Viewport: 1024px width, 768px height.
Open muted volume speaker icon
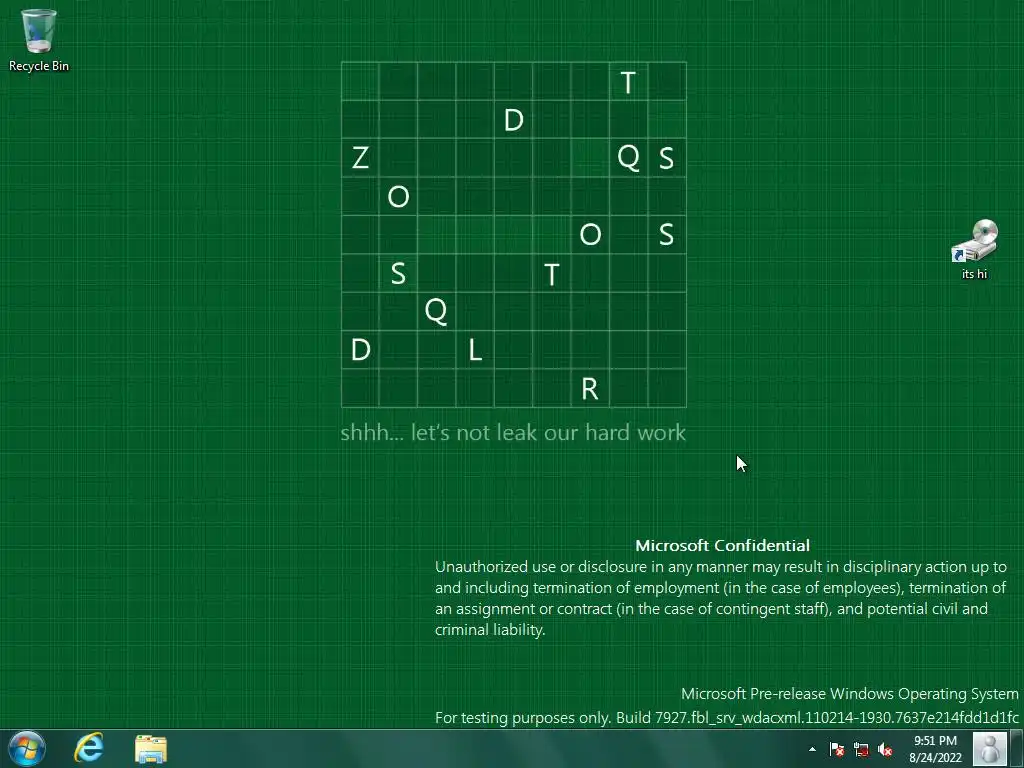click(x=885, y=749)
